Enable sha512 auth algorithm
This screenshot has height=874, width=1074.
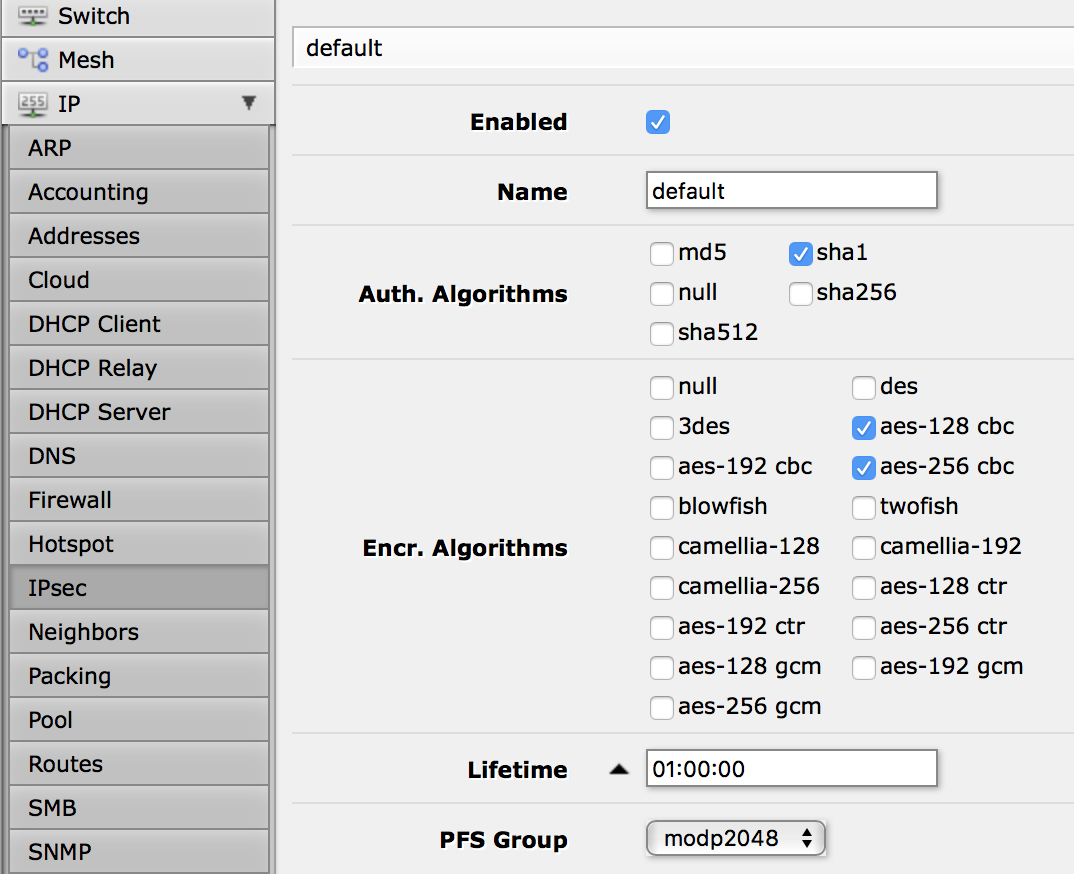pyautogui.click(x=662, y=334)
